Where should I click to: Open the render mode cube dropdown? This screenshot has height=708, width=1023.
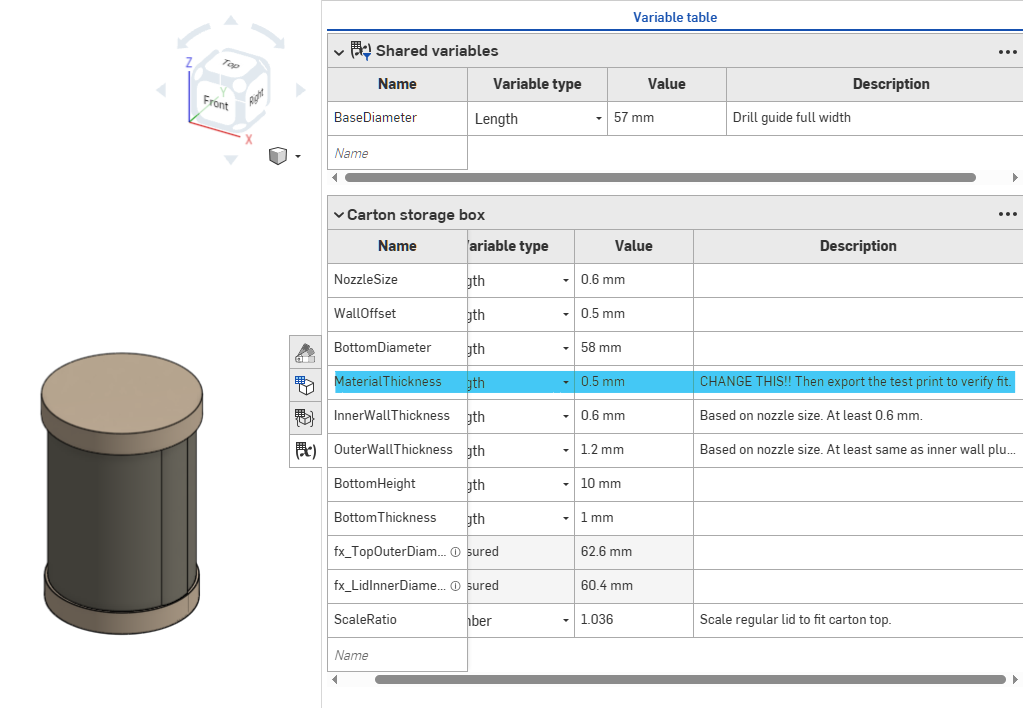[x=284, y=156]
